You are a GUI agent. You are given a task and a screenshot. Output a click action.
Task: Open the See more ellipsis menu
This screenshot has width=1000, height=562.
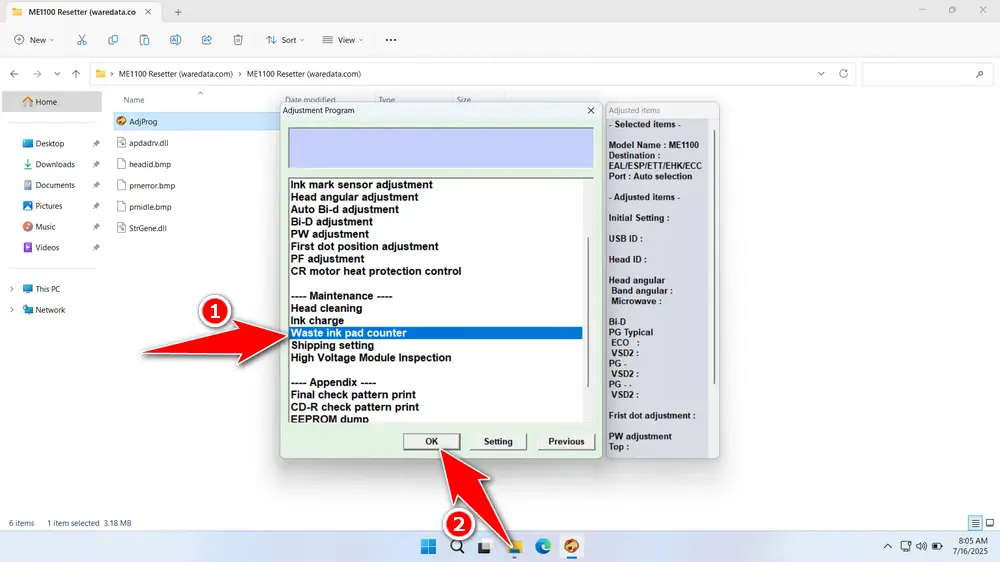[x=391, y=40]
